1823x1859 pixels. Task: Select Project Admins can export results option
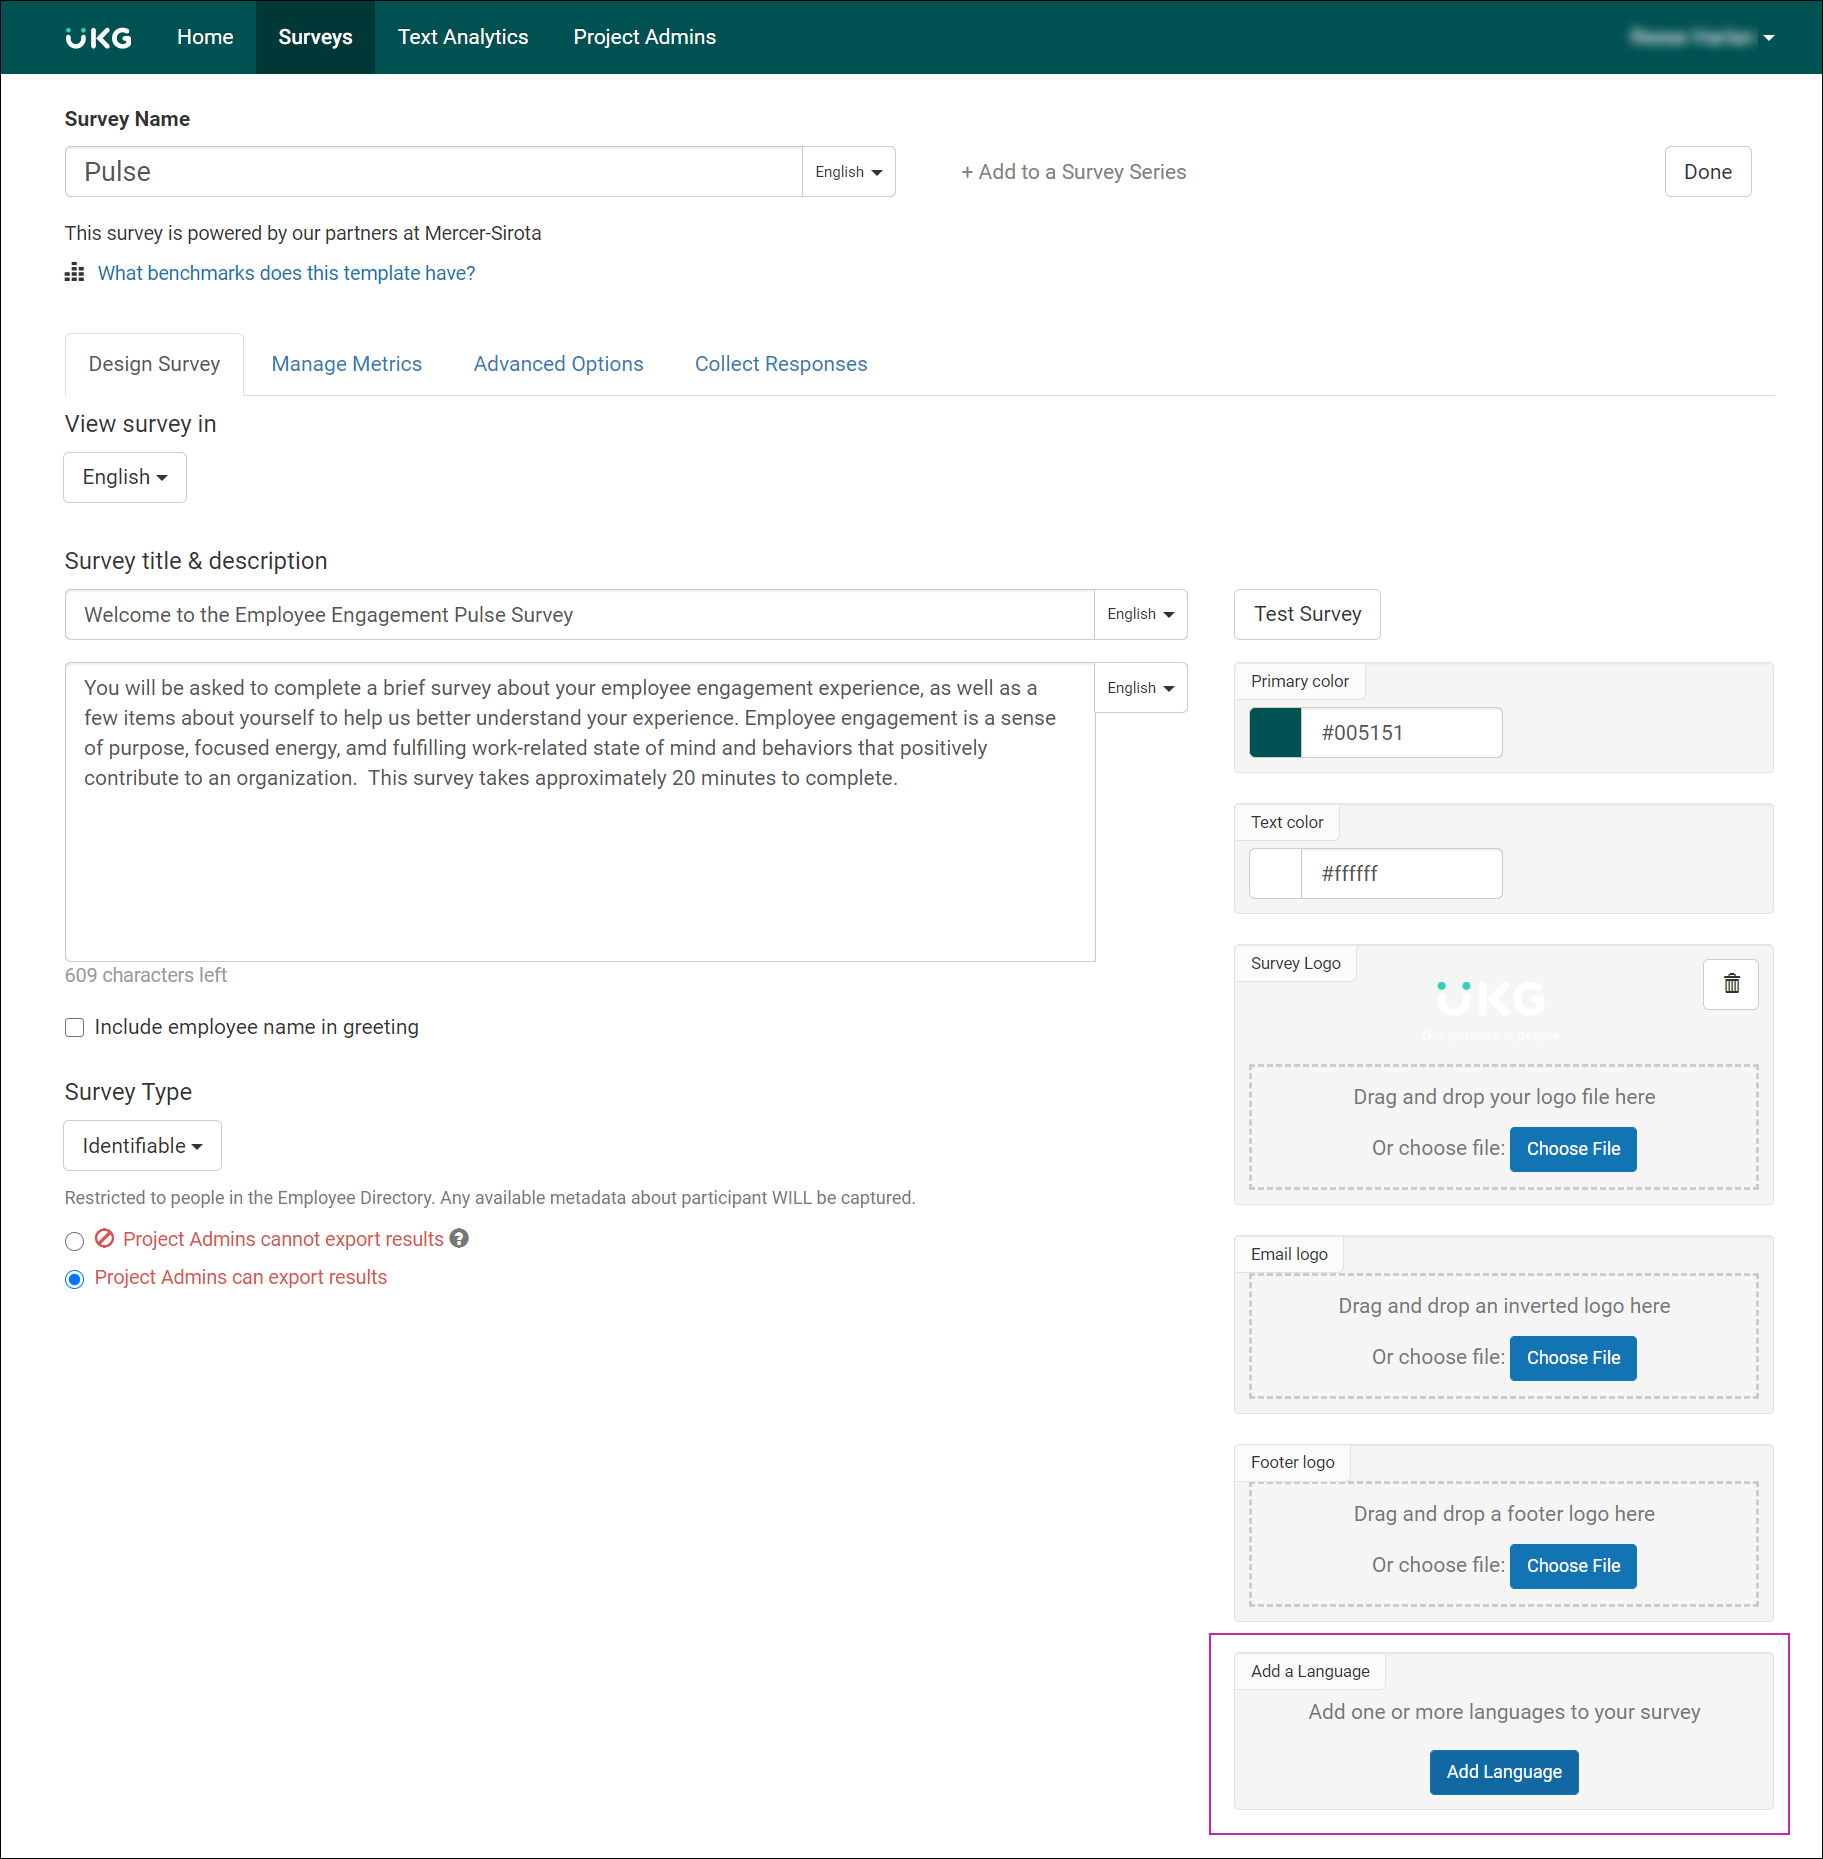pyautogui.click(x=74, y=1279)
